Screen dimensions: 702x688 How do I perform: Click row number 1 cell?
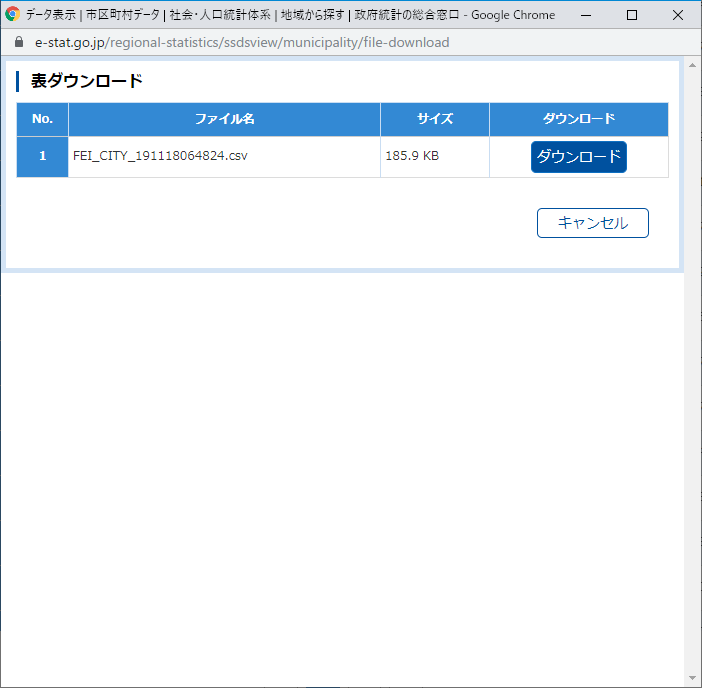pos(42,156)
